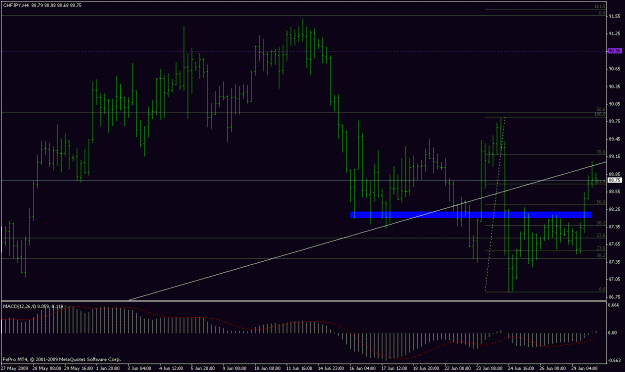Select the rising white trendline
Screen dimensions: 625x372
(367, 231)
